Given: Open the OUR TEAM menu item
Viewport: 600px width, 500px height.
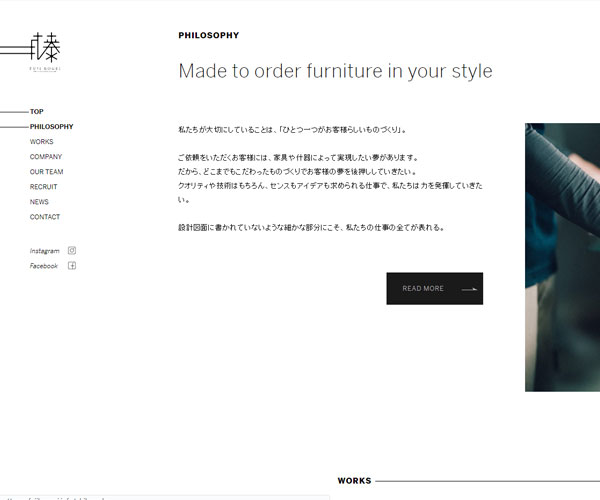Looking at the screenshot, I should click(x=46, y=172).
